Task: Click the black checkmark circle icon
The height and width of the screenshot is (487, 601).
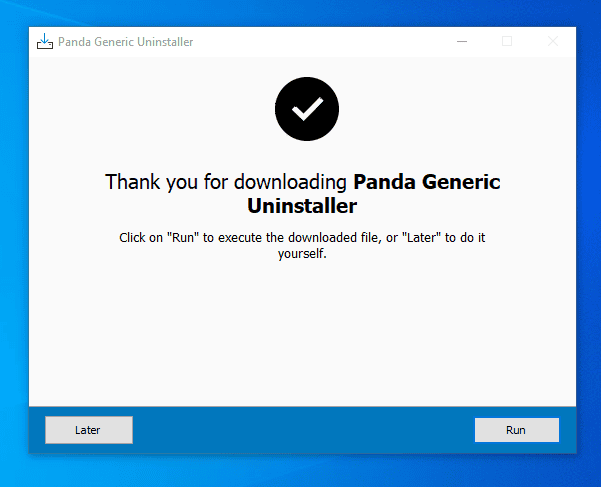Action: (307, 108)
